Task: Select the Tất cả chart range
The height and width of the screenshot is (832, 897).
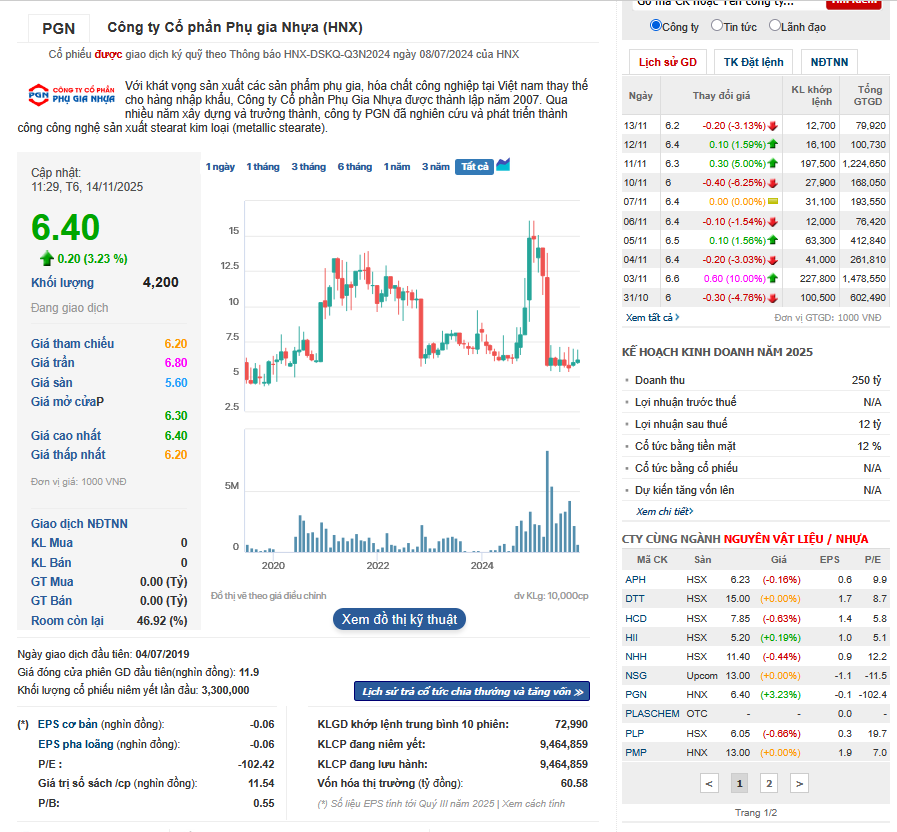Action: (x=474, y=167)
